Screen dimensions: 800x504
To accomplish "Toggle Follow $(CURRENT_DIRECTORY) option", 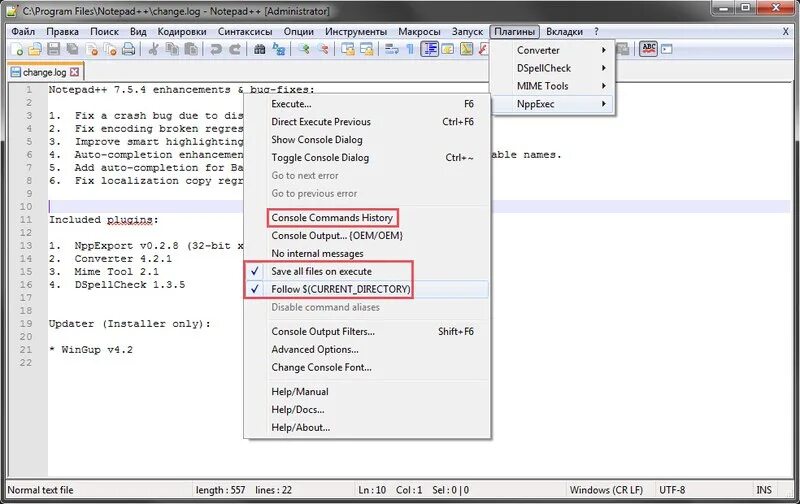I will 366,289.
